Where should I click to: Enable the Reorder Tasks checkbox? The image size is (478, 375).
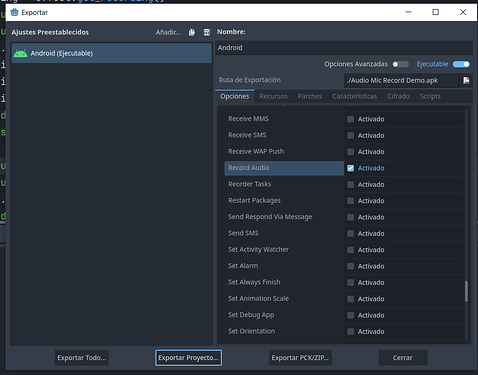(x=350, y=184)
